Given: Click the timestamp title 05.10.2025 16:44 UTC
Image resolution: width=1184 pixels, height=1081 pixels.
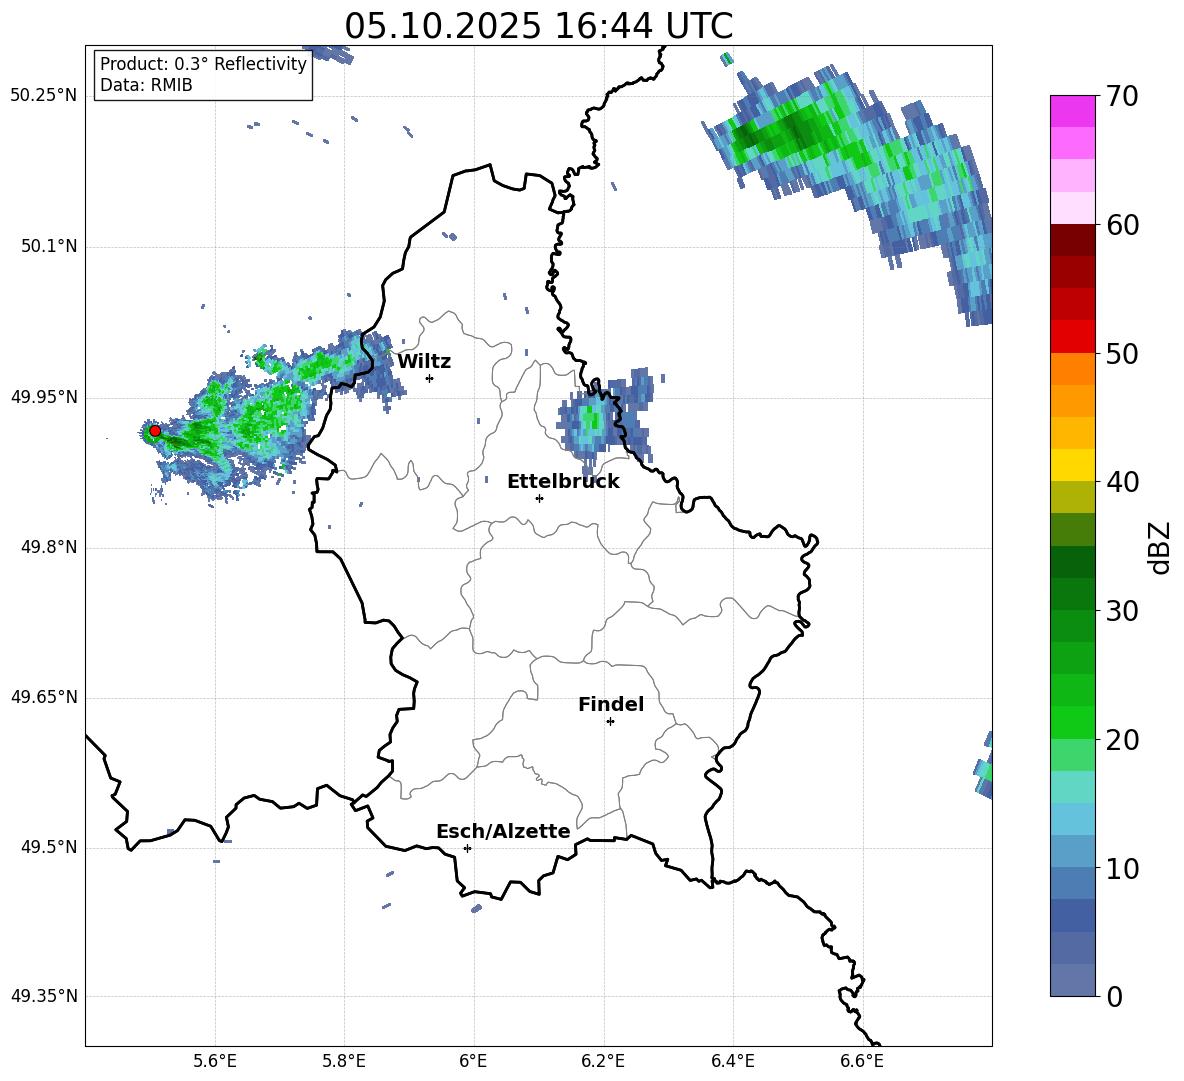Looking at the screenshot, I should (539, 26).
